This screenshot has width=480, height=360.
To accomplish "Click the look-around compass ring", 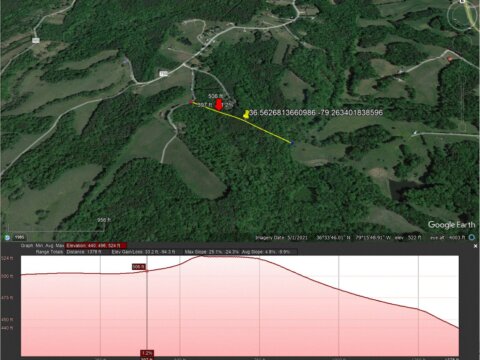I will pos(463,16).
